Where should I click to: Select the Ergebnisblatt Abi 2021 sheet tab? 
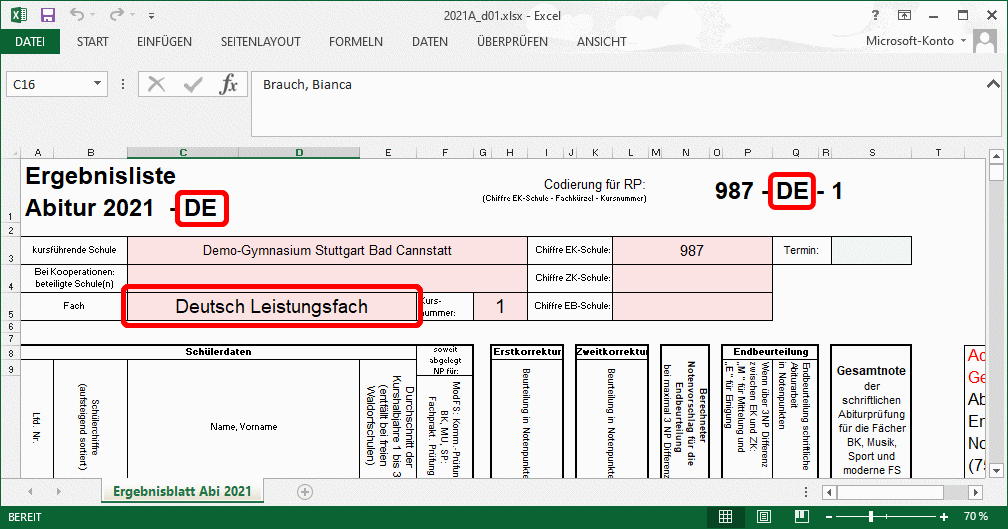(181, 491)
